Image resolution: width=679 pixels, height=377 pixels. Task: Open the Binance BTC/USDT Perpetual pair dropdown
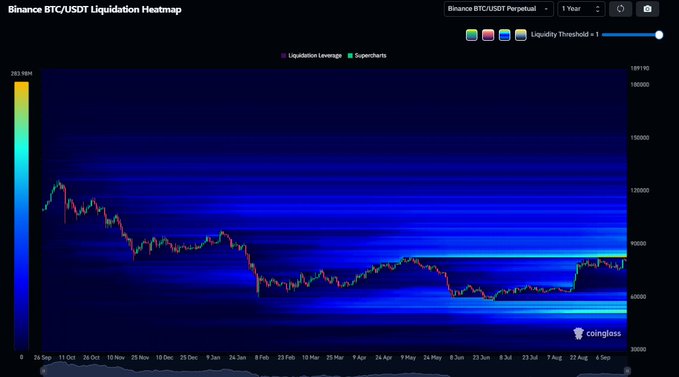click(498, 9)
